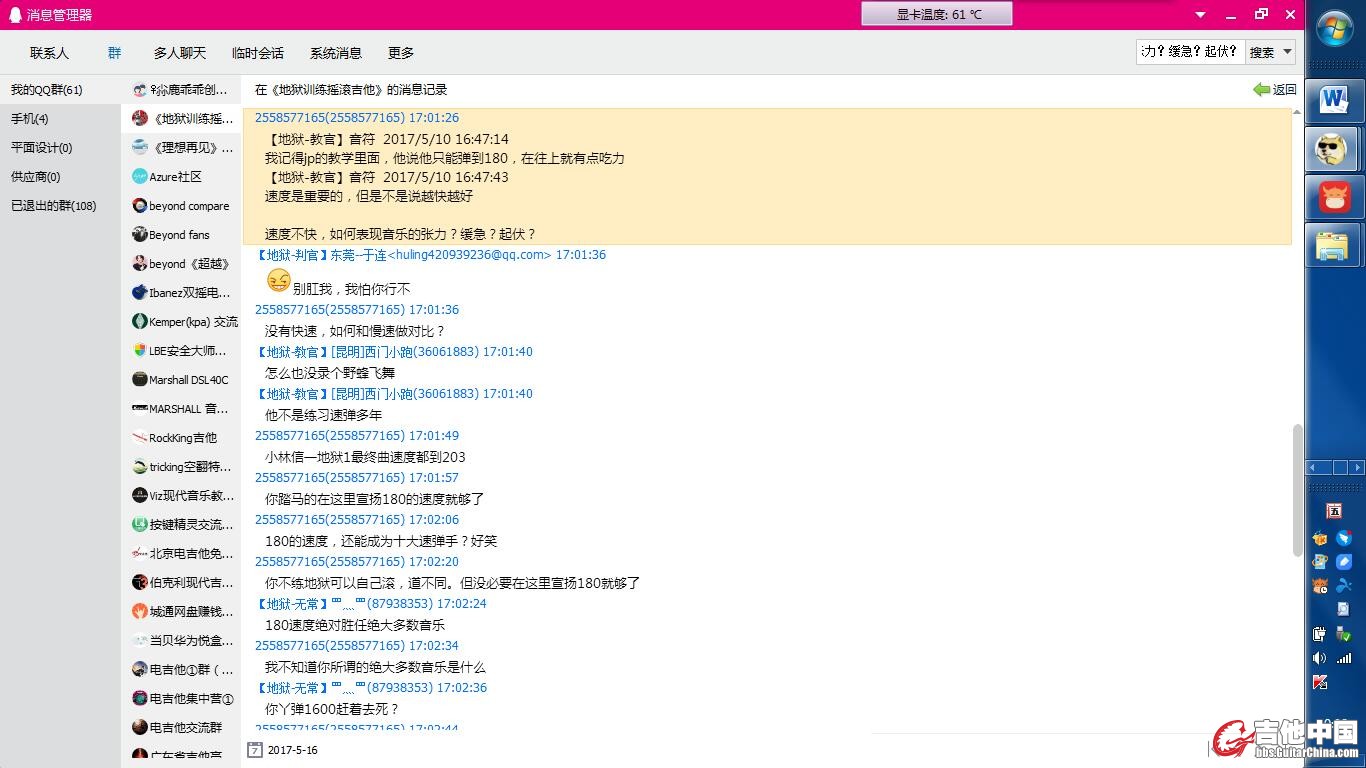Open the Windows Start button

tap(1335, 28)
